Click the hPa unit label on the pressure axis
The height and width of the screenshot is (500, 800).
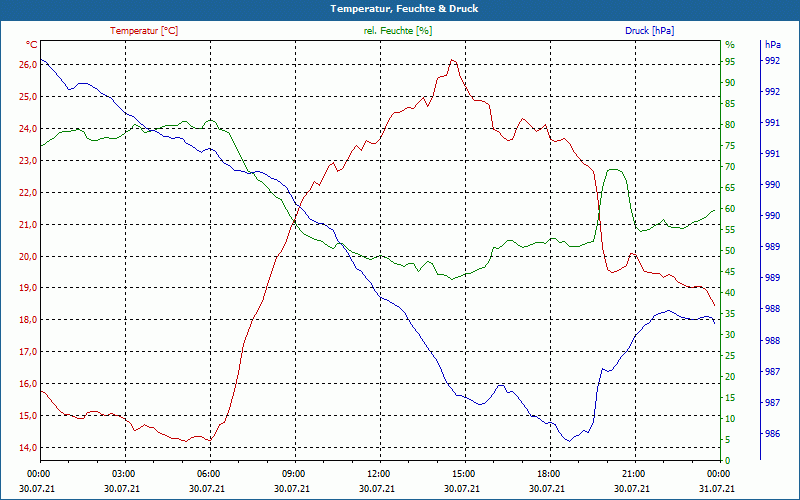pos(772,45)
